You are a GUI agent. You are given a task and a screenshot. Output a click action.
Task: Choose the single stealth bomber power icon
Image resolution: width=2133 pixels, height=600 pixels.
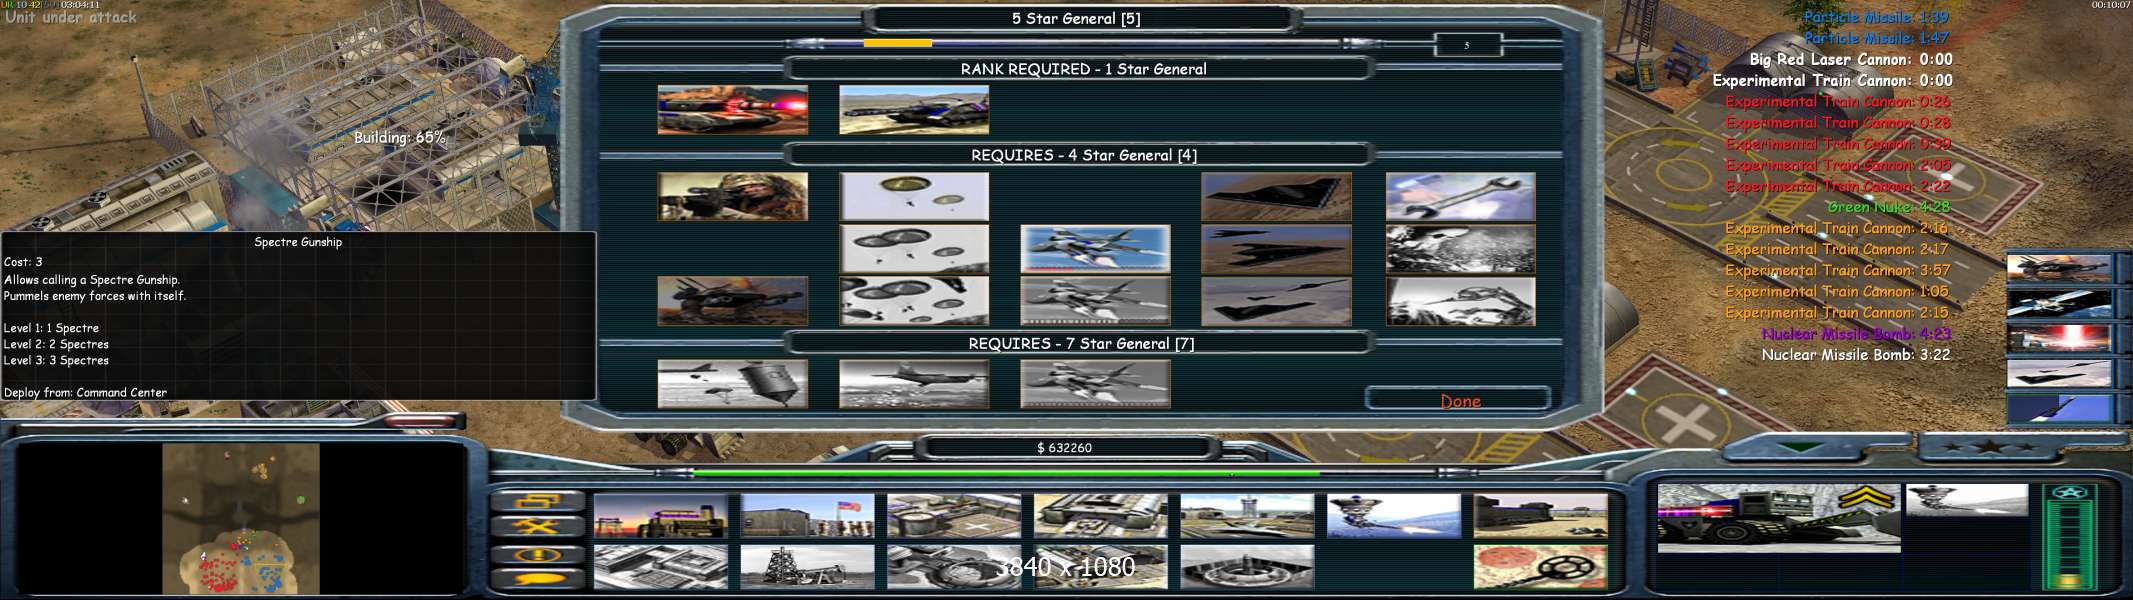click(x=1276, y=196)
